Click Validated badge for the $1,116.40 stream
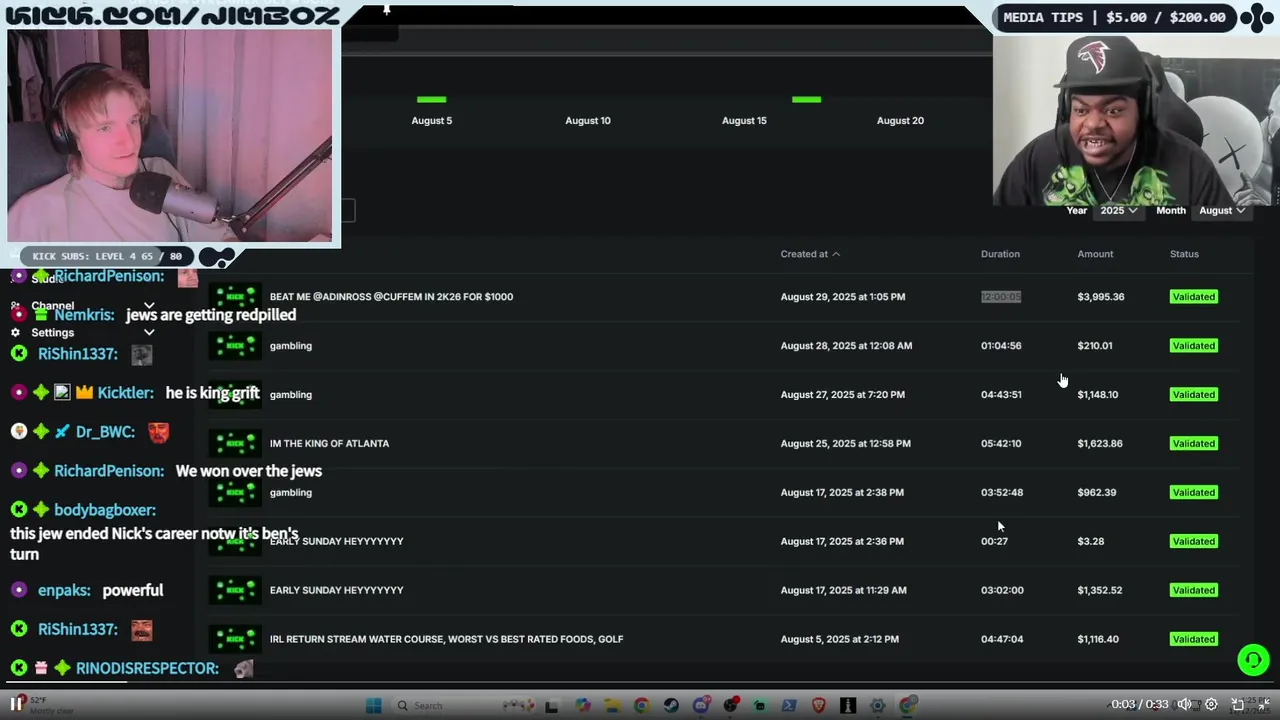Image resolution: width=1280 pixels, height=720 pixels. pyautogui.click(x=1194, y=639)
